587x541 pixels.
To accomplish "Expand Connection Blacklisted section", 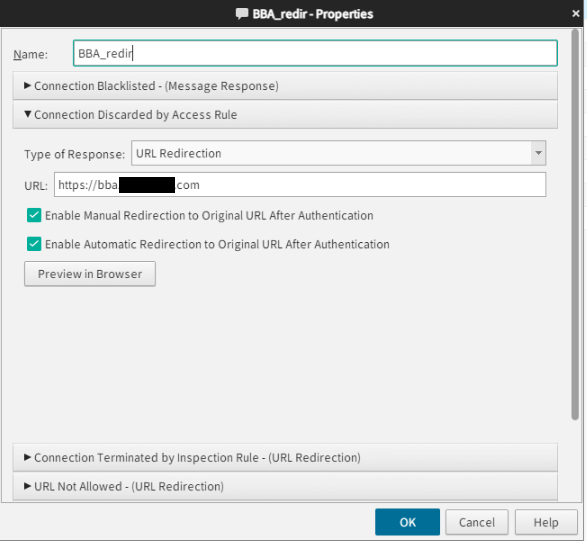I will [x=285, y=86].
